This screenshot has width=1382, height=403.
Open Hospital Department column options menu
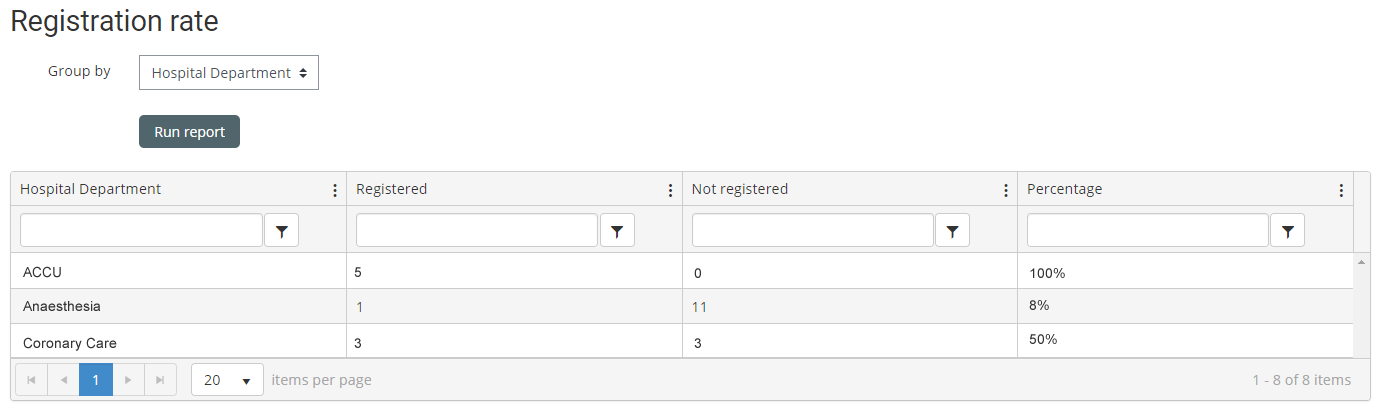[334, 190]
